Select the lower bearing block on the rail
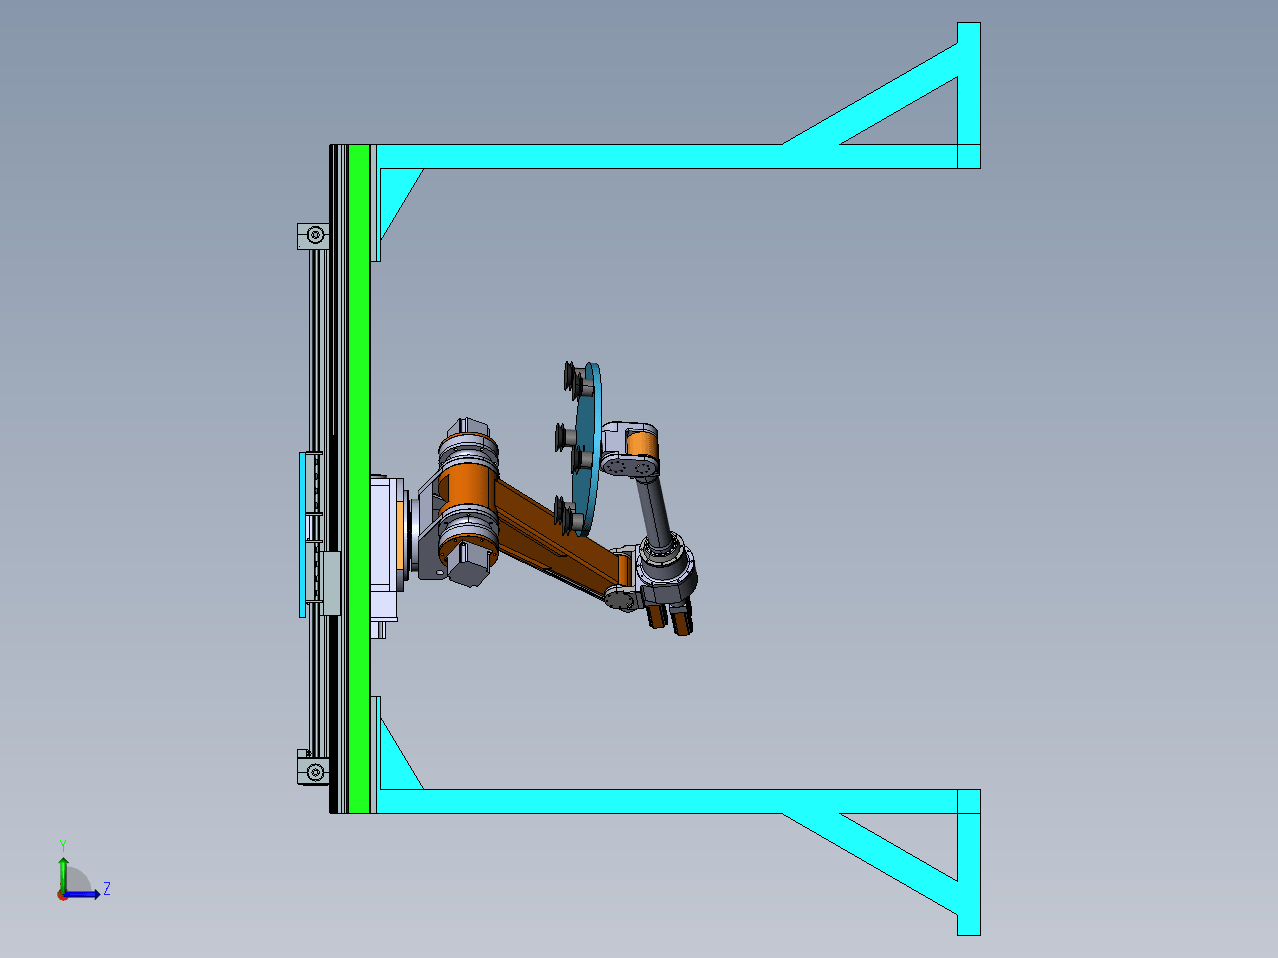 (314, 771)
